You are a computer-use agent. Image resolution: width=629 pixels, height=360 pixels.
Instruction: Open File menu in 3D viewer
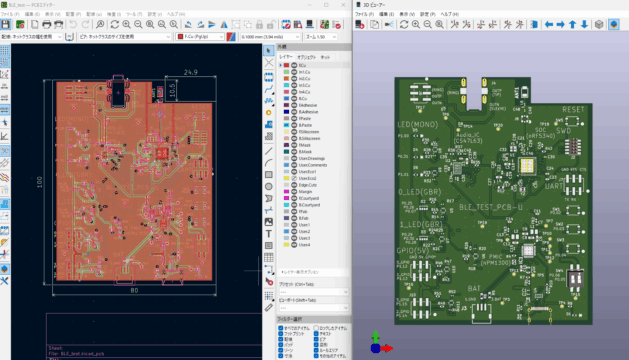click(364, 14)
